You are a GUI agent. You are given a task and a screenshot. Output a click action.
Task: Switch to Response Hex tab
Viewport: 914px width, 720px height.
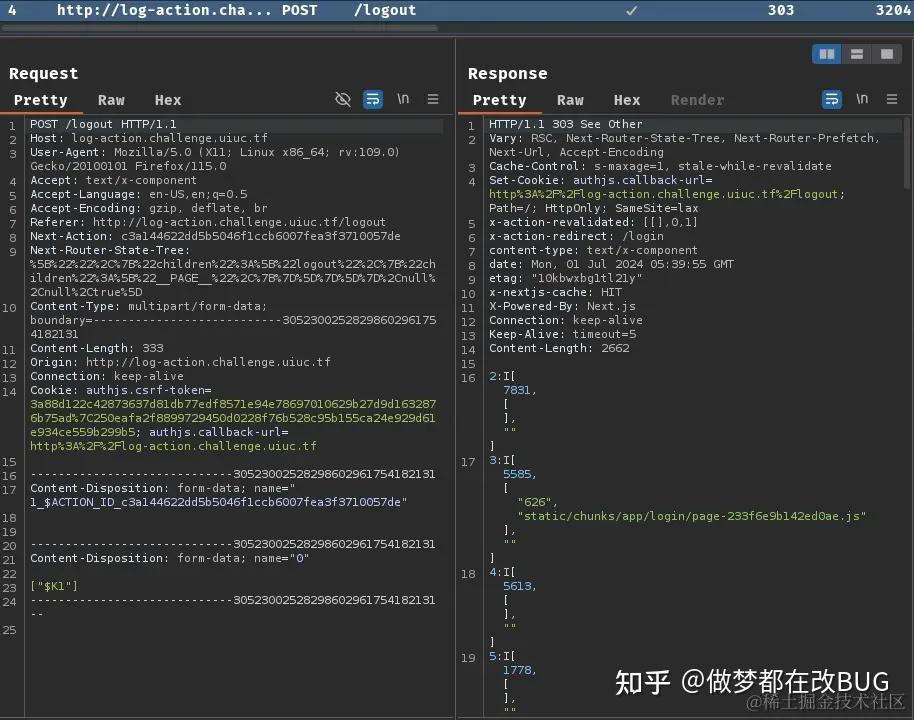627,100
